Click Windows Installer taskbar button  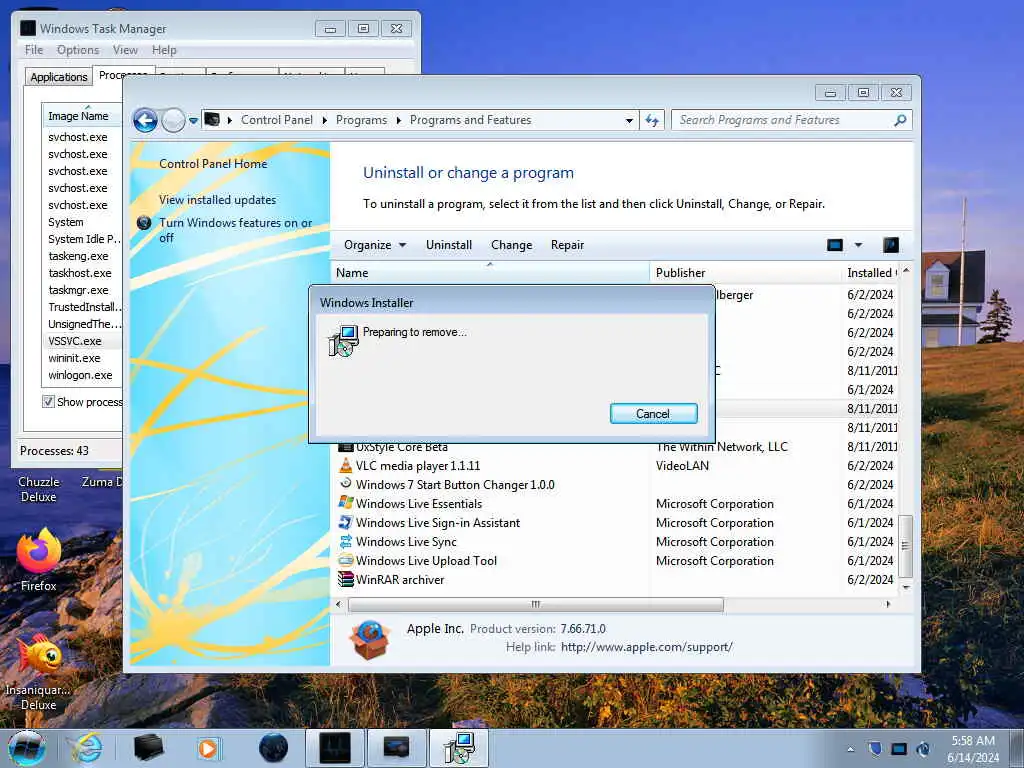[x=458, y=748]
